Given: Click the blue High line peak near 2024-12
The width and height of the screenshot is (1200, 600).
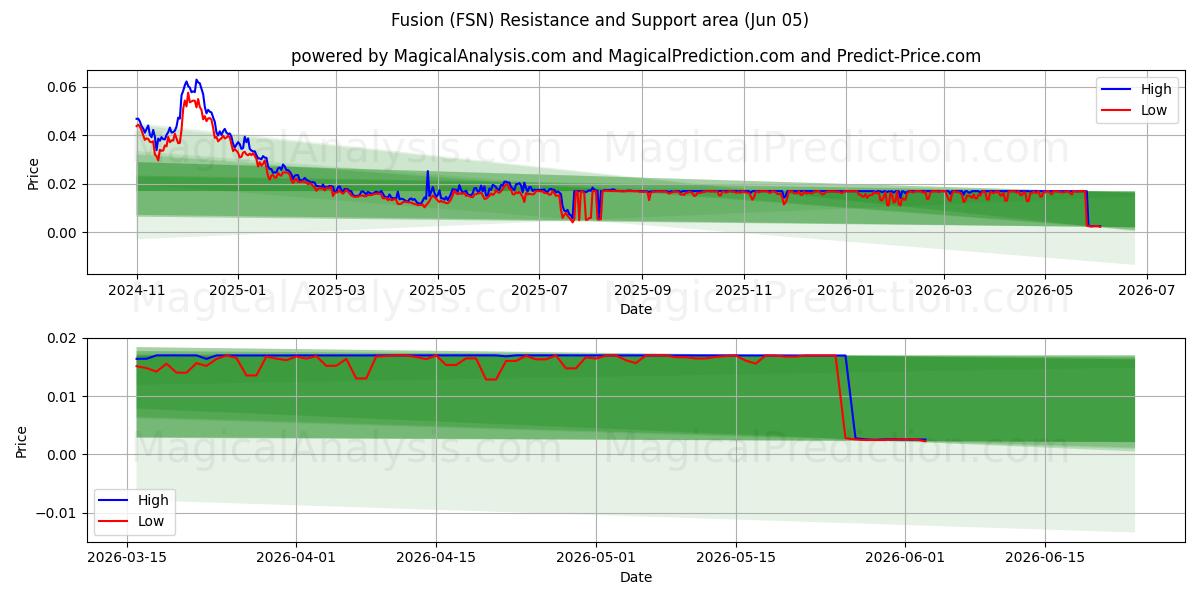Looking at the screenshot, I should click(x=196, y=80).
